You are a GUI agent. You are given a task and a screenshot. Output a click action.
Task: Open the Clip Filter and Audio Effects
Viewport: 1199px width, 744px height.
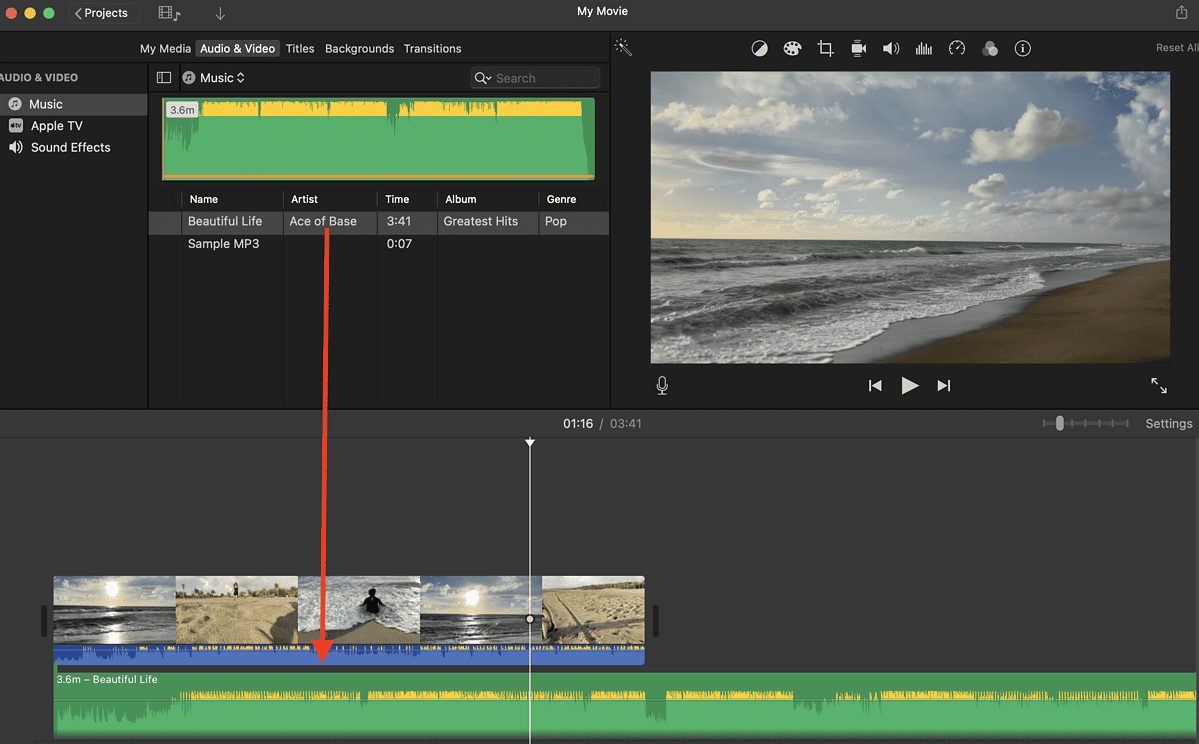(990, 48)
